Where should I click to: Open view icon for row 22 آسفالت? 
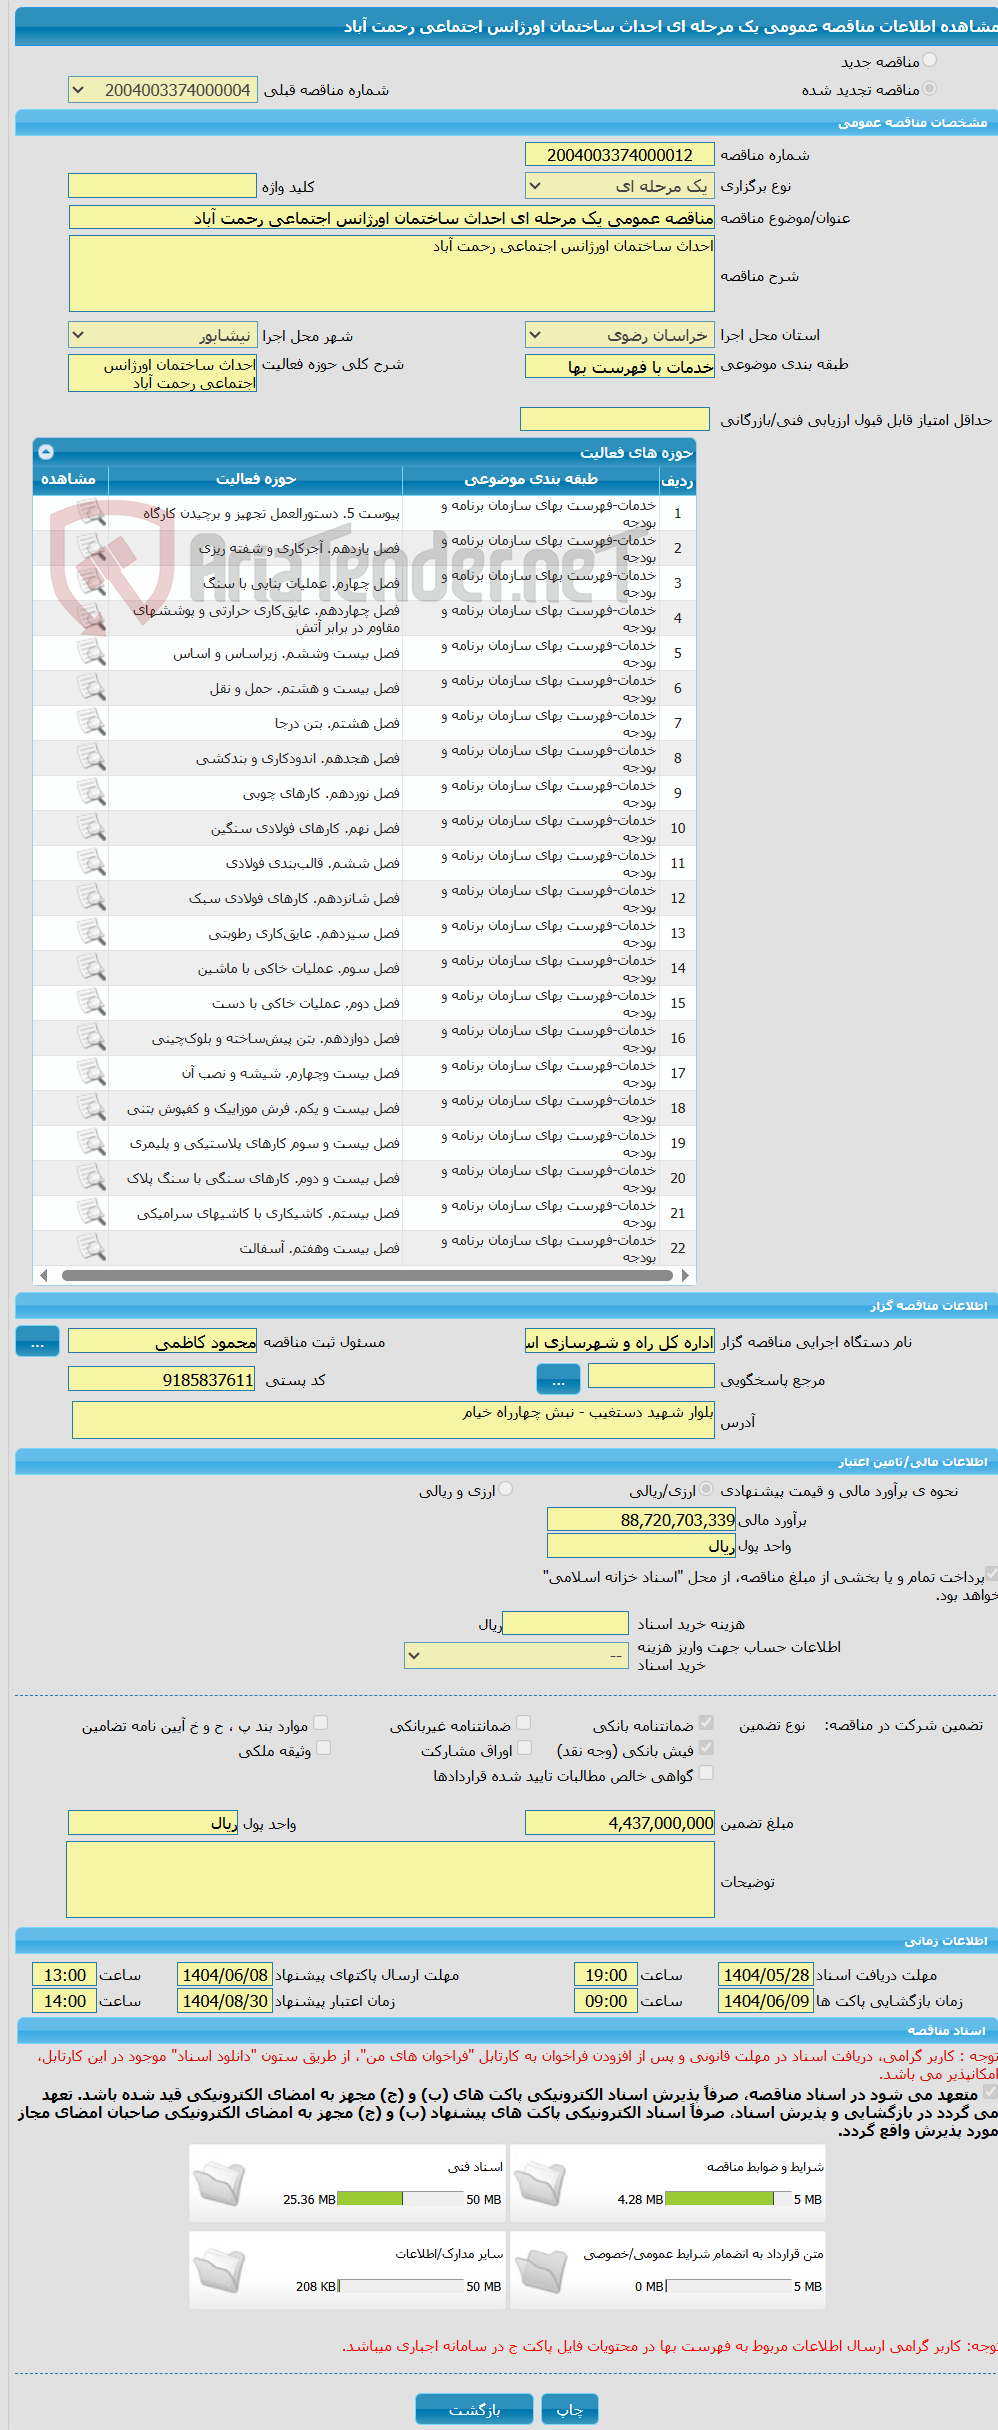(91, 1248)
